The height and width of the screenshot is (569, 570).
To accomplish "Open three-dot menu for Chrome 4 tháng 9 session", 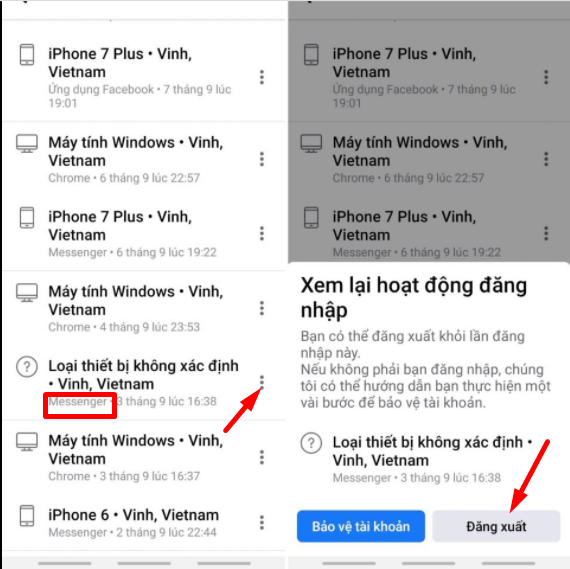I will [x=262, y=308].
